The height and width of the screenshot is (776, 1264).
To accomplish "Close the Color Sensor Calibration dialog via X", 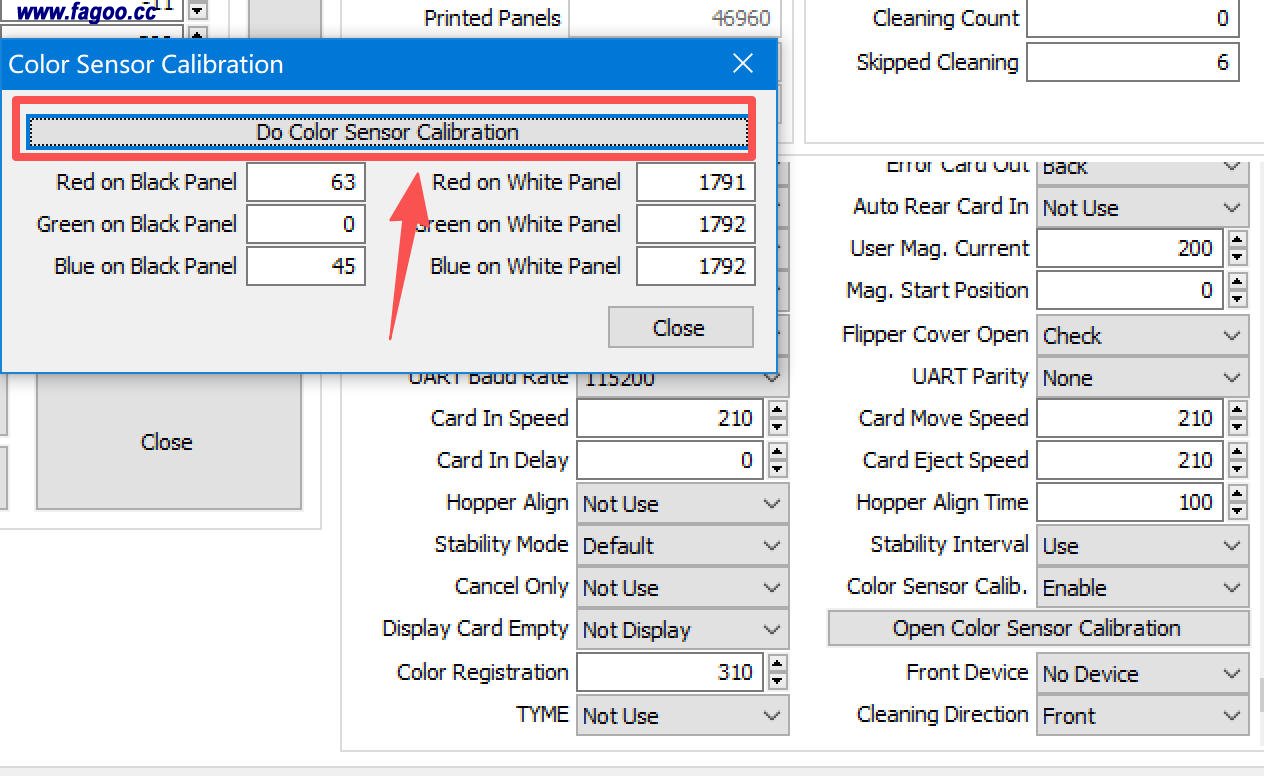I will 742,64.
